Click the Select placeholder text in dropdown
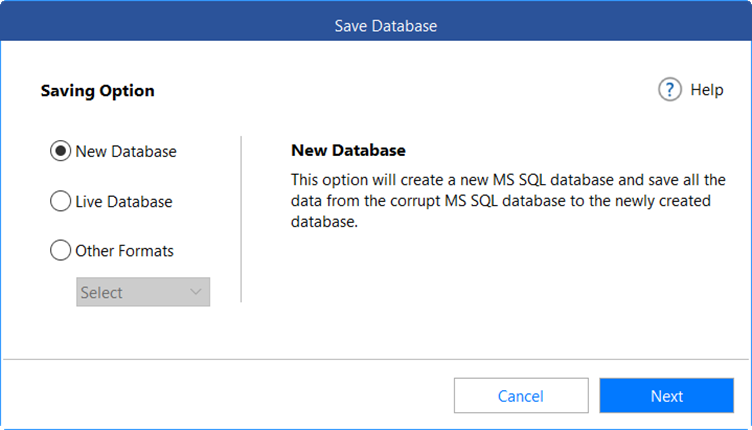 pyautogui.click(x=102, y=292)
